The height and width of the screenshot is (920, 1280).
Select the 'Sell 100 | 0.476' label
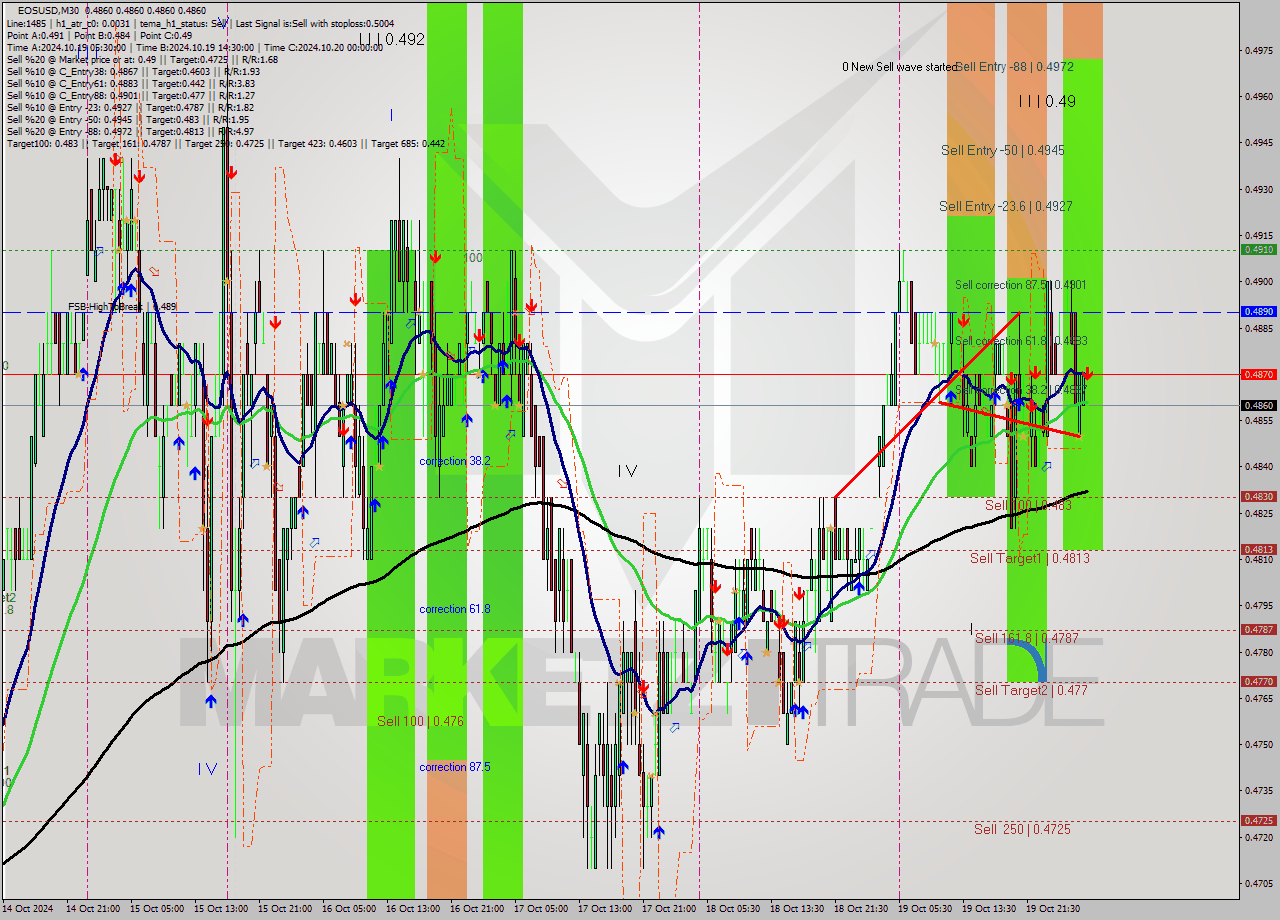coord(420,721)
